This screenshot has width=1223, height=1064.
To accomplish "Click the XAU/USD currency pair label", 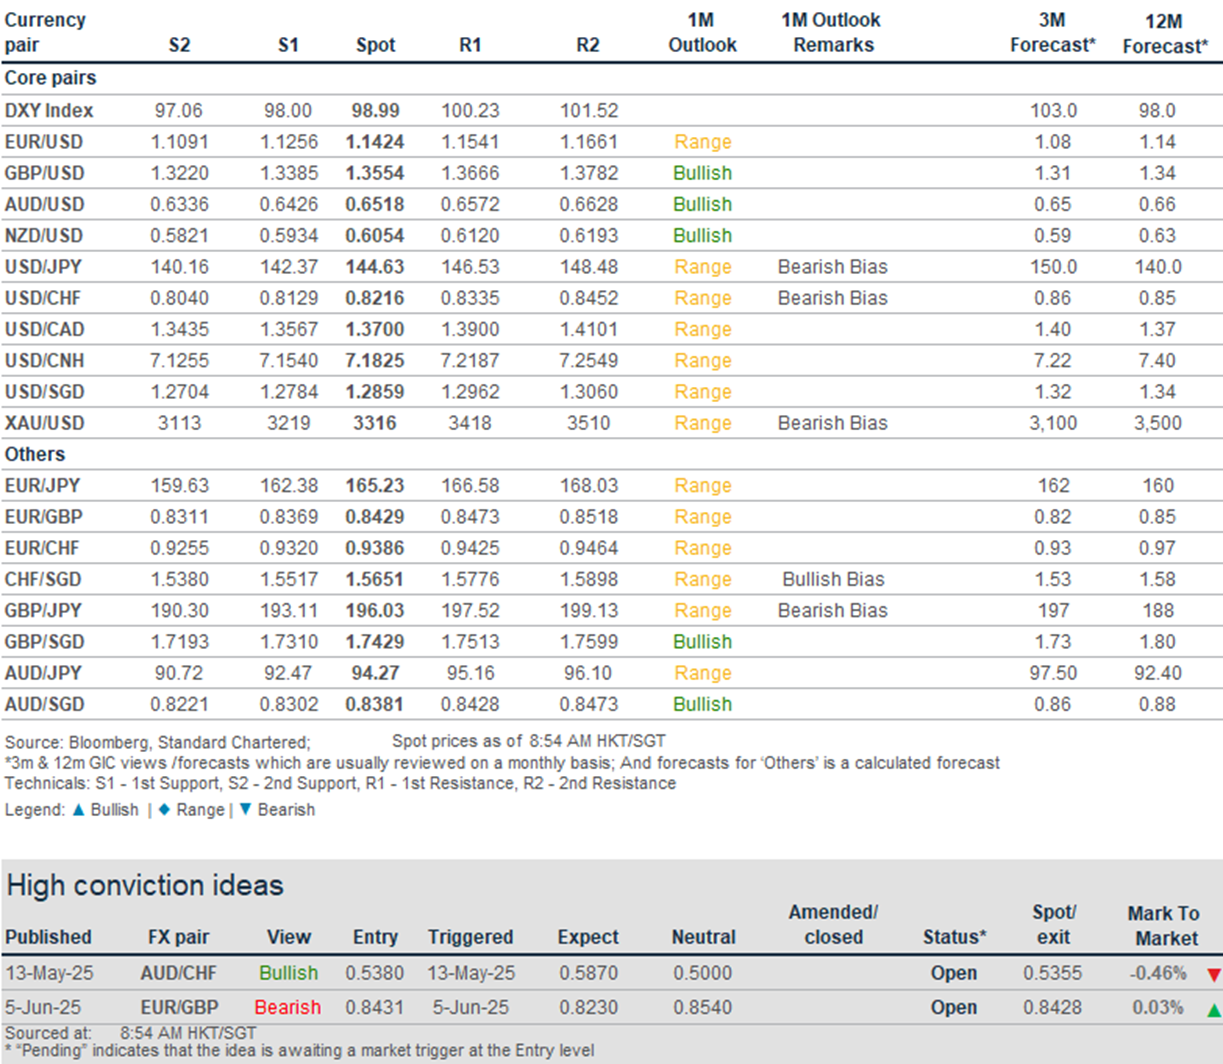I will [44, 423].
